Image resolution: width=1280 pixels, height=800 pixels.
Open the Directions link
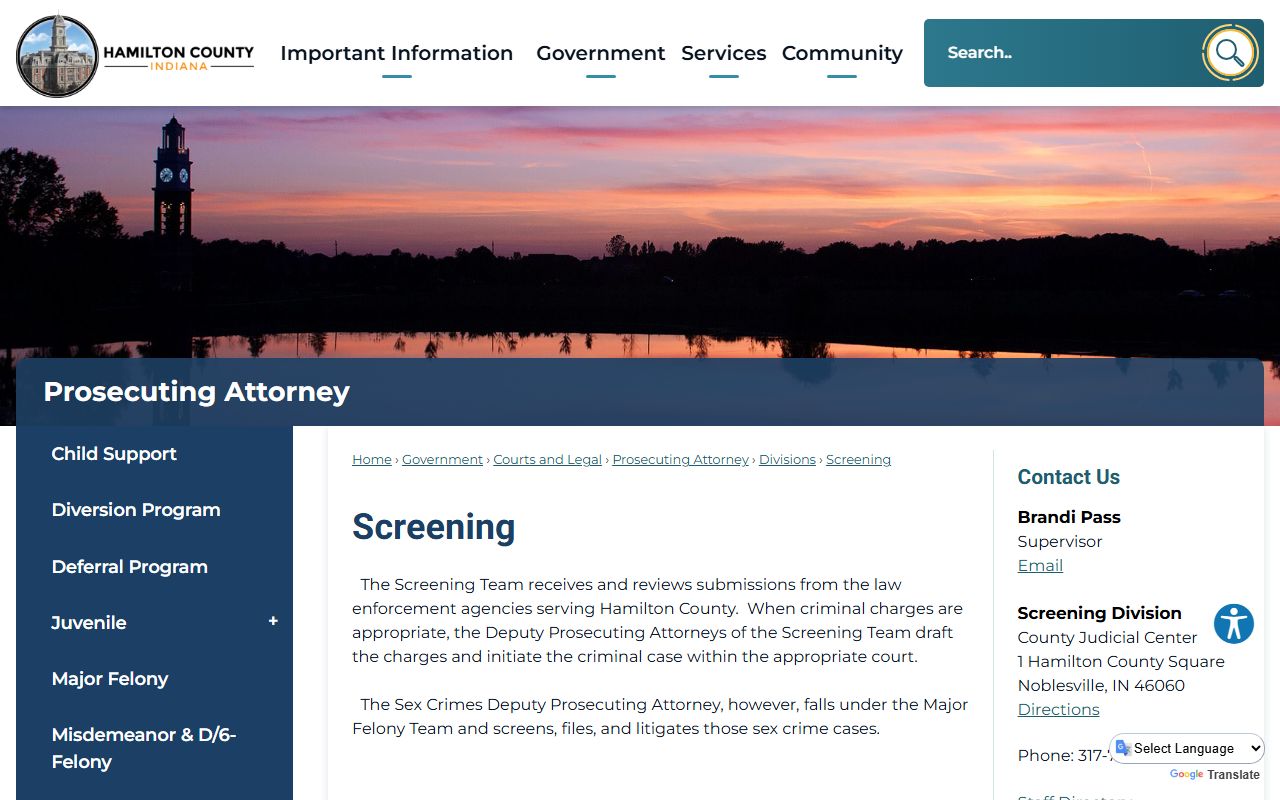click(x=1059, y=710)
